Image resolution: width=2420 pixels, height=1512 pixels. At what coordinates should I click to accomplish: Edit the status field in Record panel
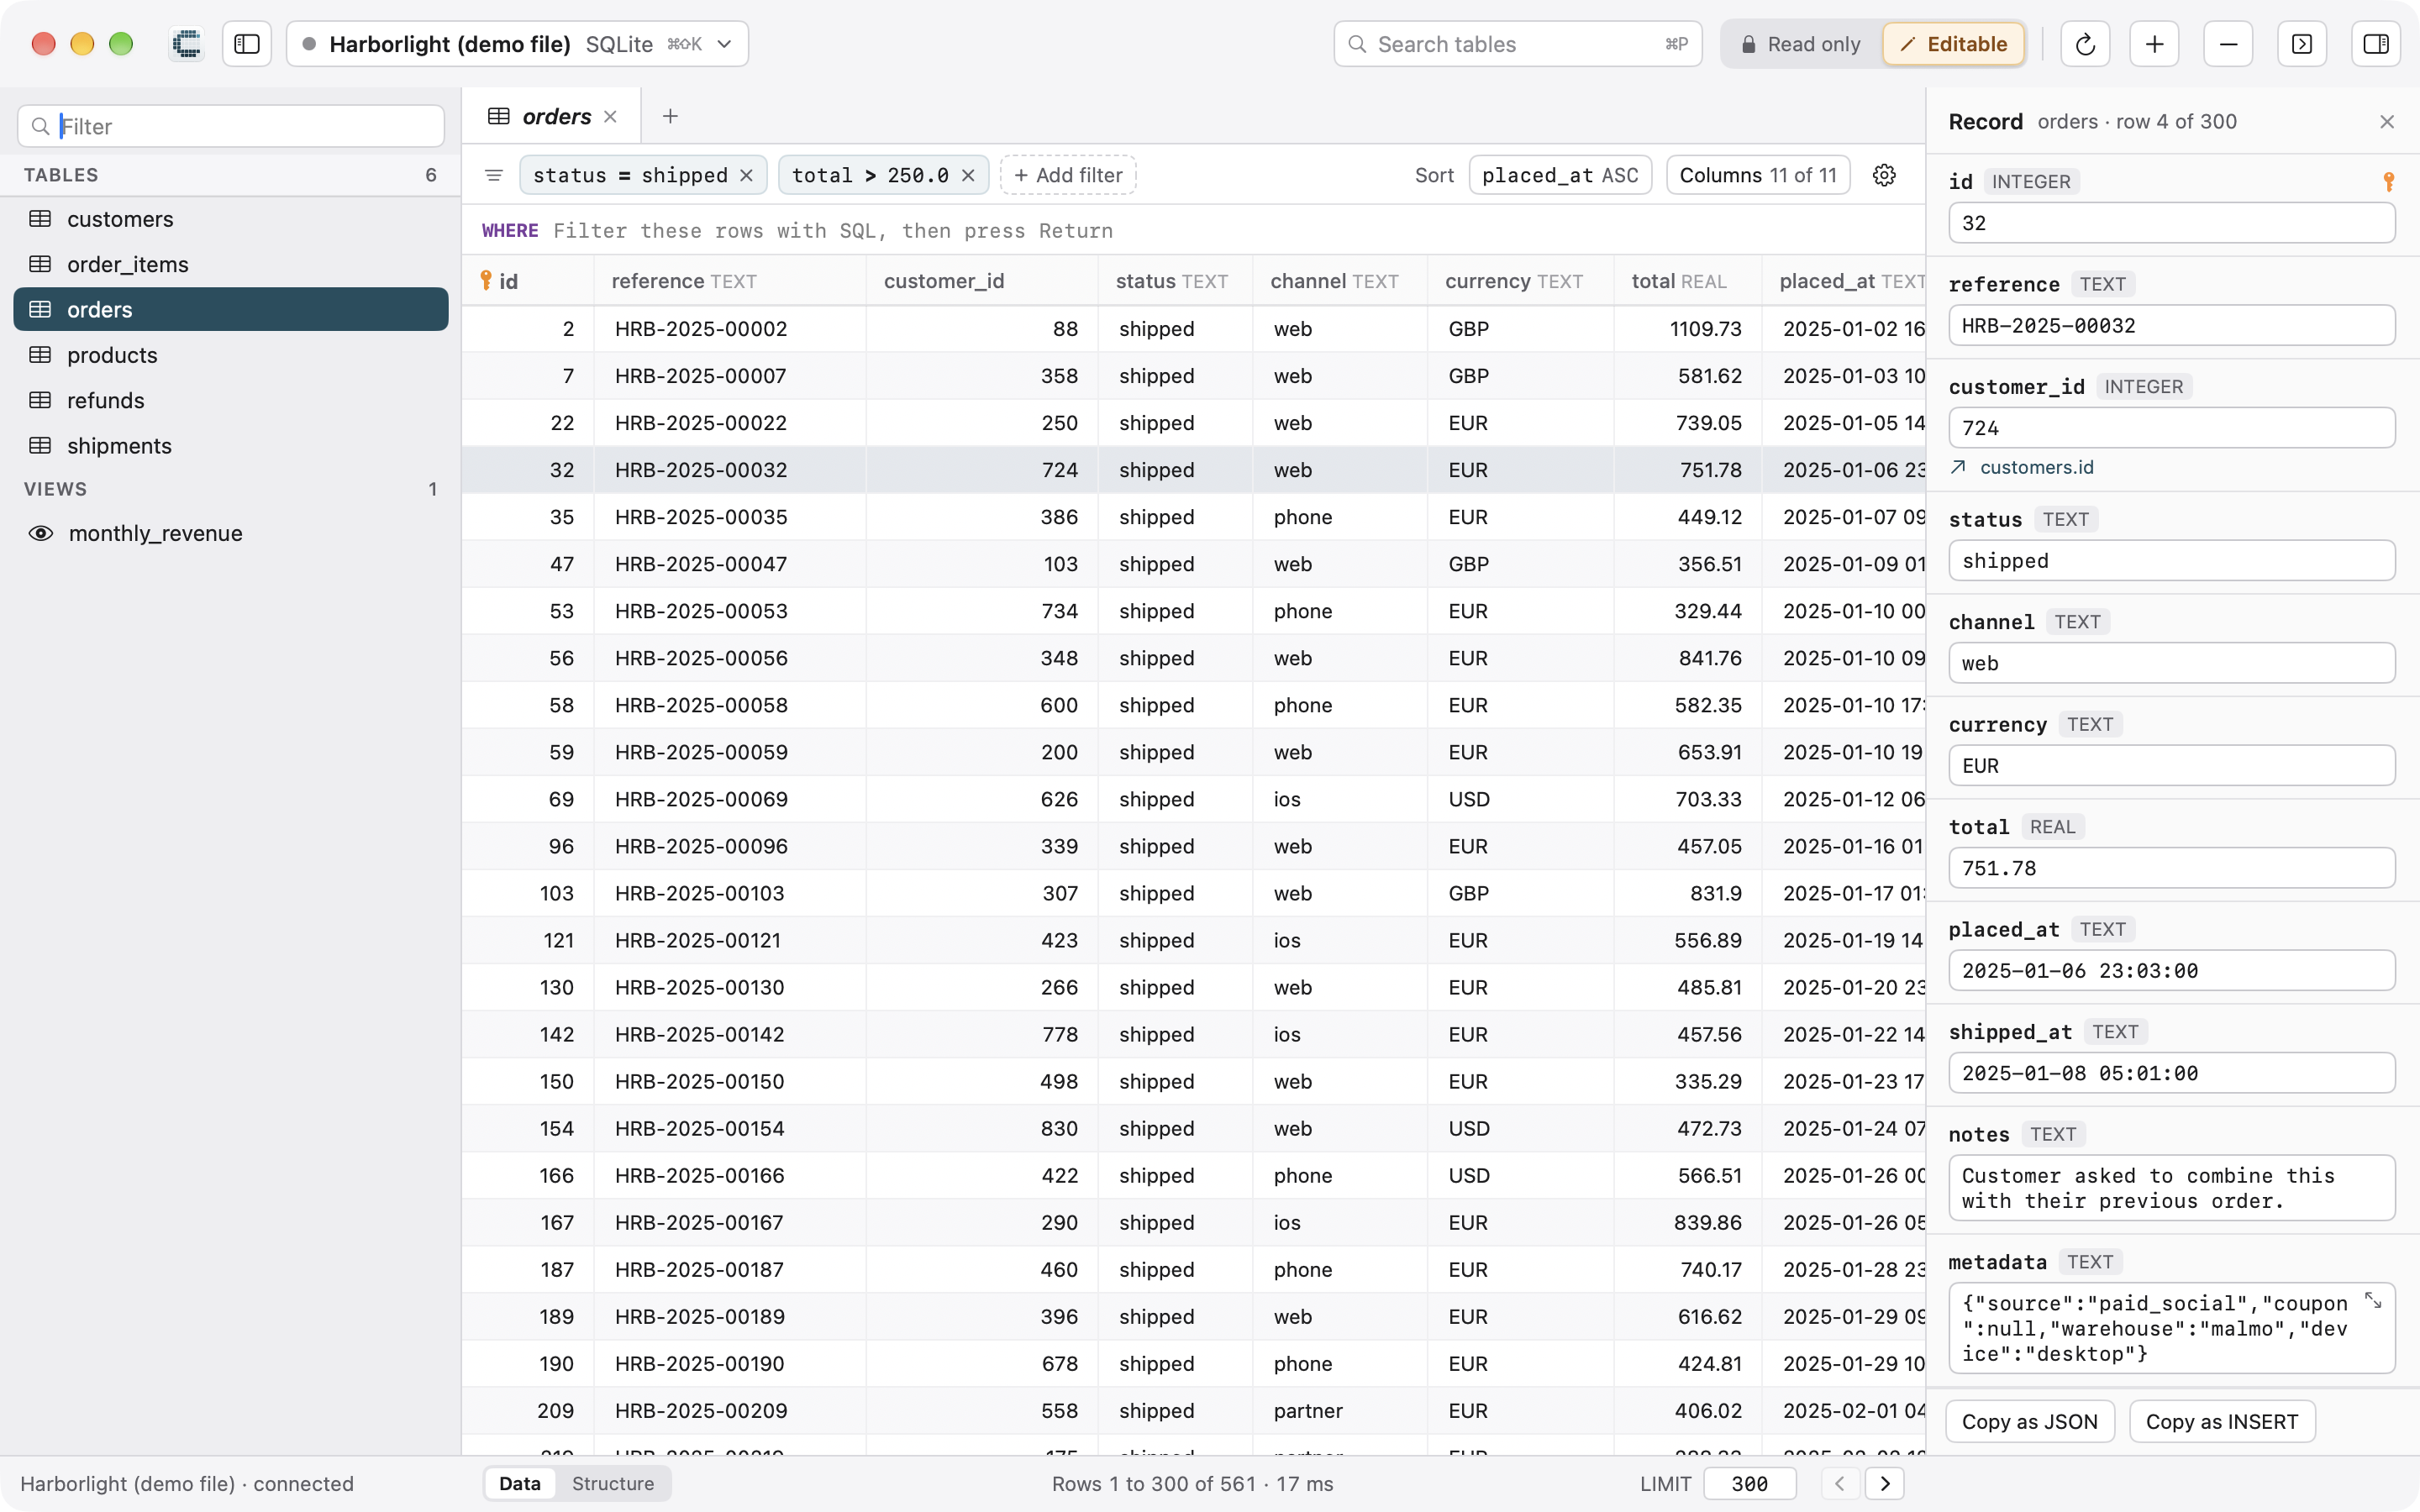click(x=2171, y=560)
